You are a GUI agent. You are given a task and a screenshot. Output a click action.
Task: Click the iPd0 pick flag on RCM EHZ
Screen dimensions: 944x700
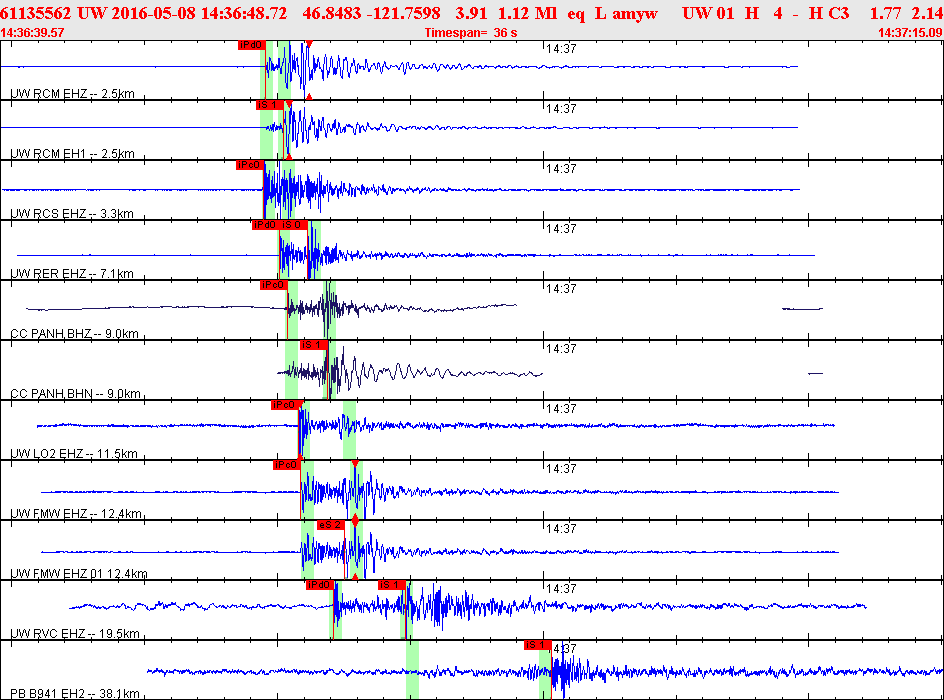[252, 45]
